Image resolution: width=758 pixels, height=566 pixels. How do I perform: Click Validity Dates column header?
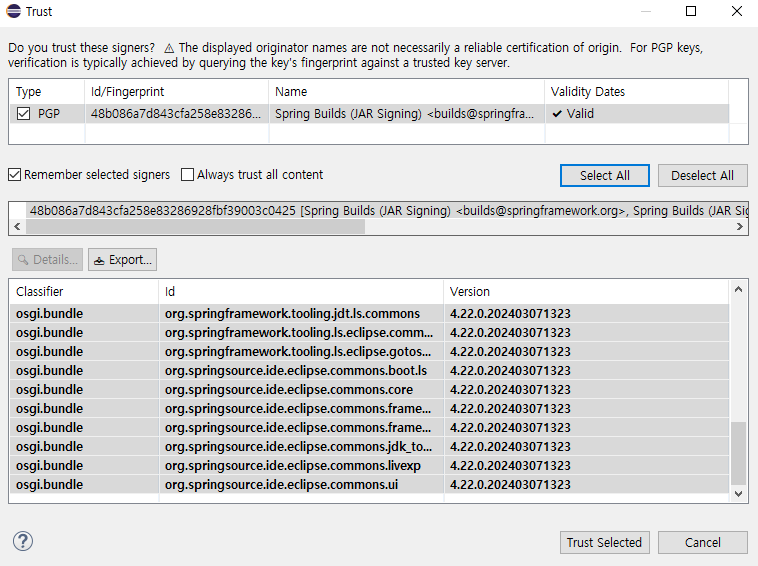(637, 92)
